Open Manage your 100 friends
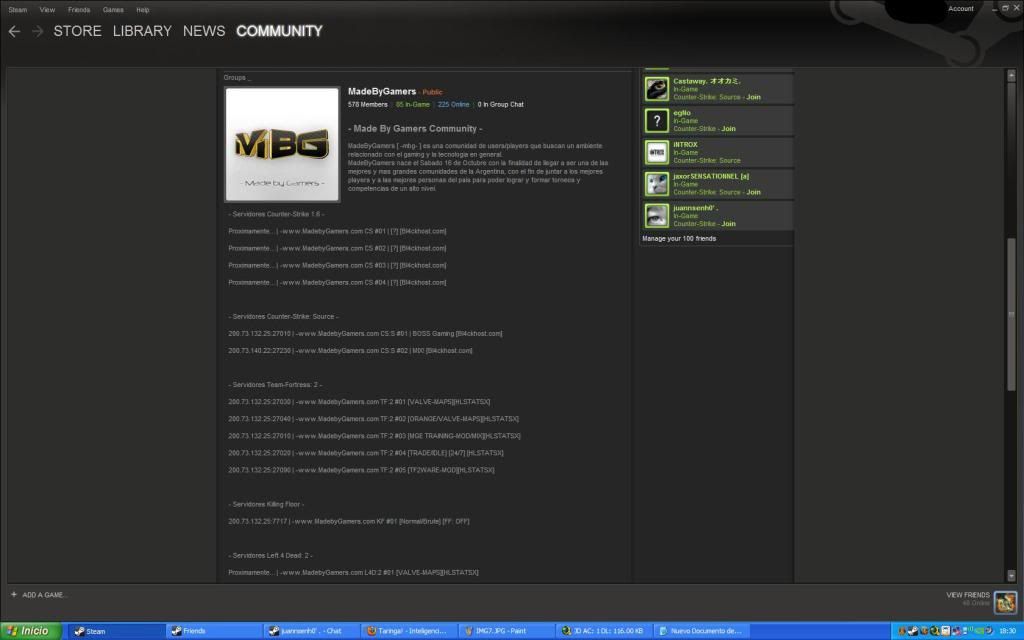The width and height of the screenshot is (1024, 640). (679, 239)
